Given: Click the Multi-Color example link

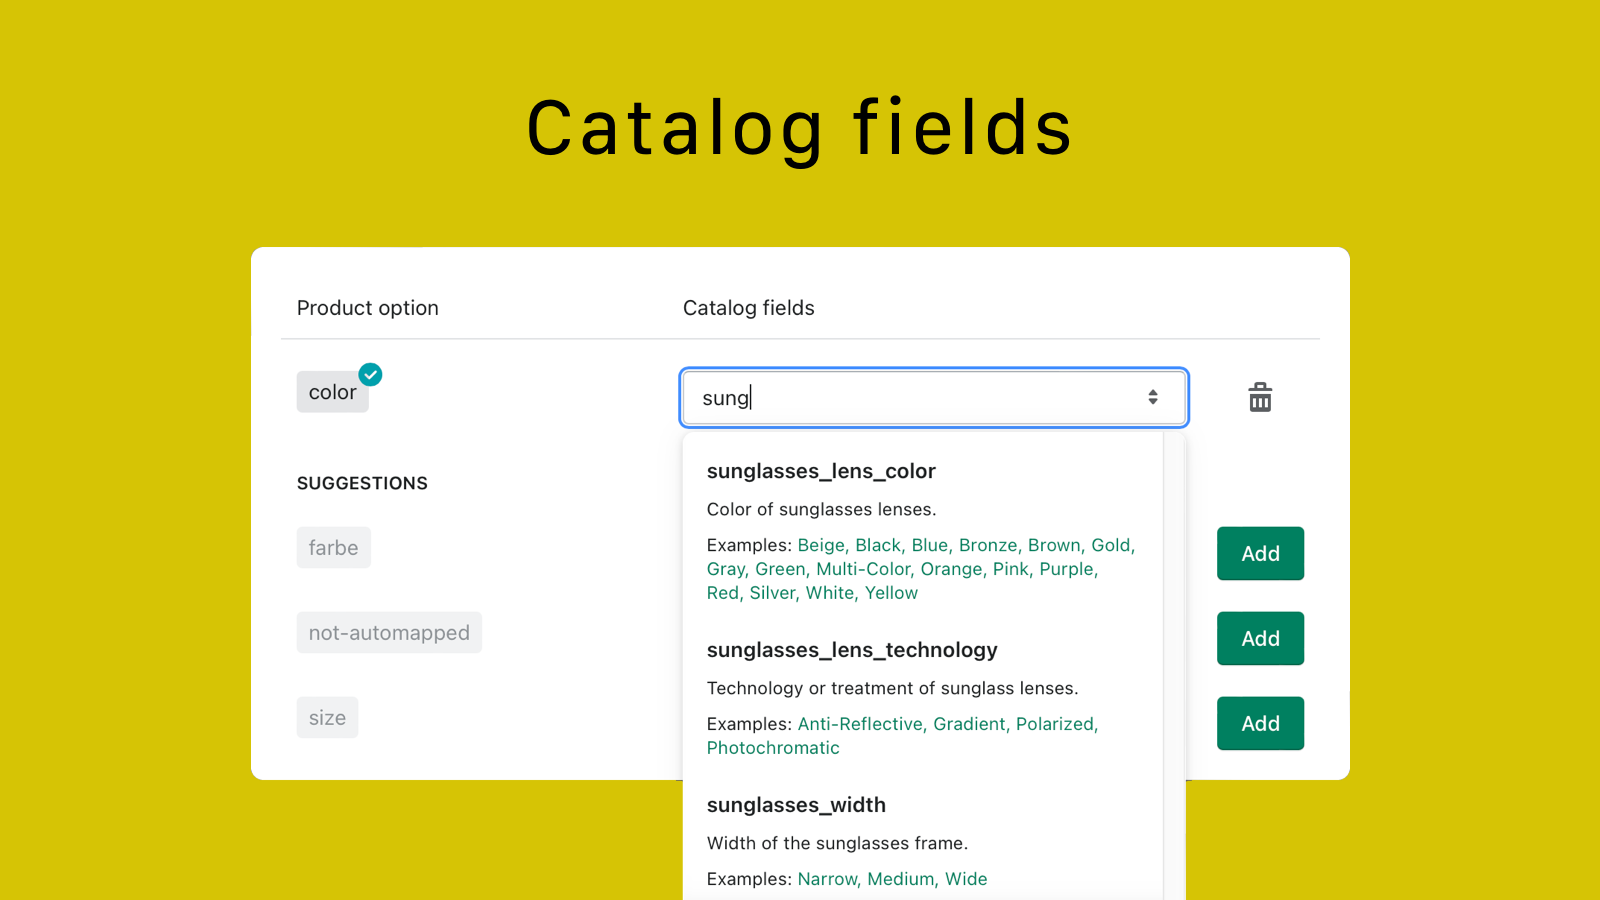Looking at the screenshot, I should 864,568.
